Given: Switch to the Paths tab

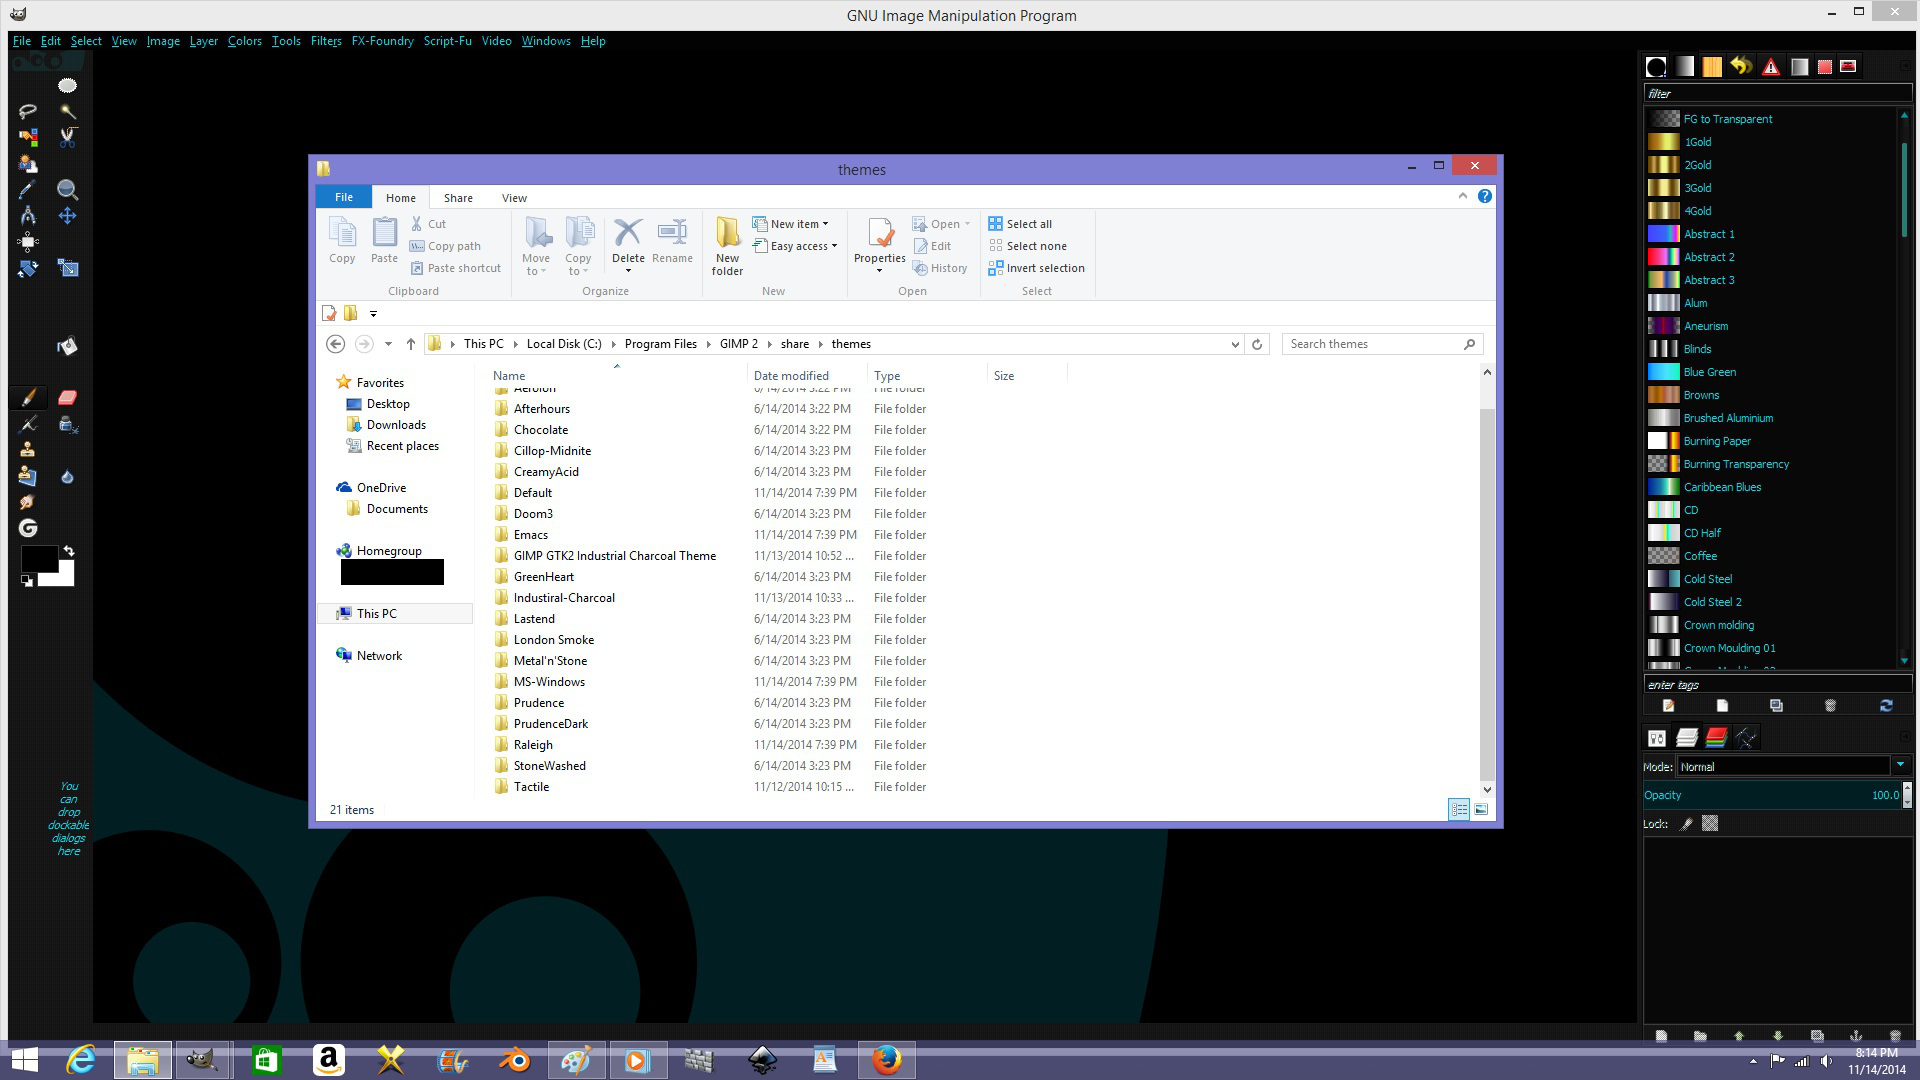Looking at the screenshot, I should tap(1746, 738).
